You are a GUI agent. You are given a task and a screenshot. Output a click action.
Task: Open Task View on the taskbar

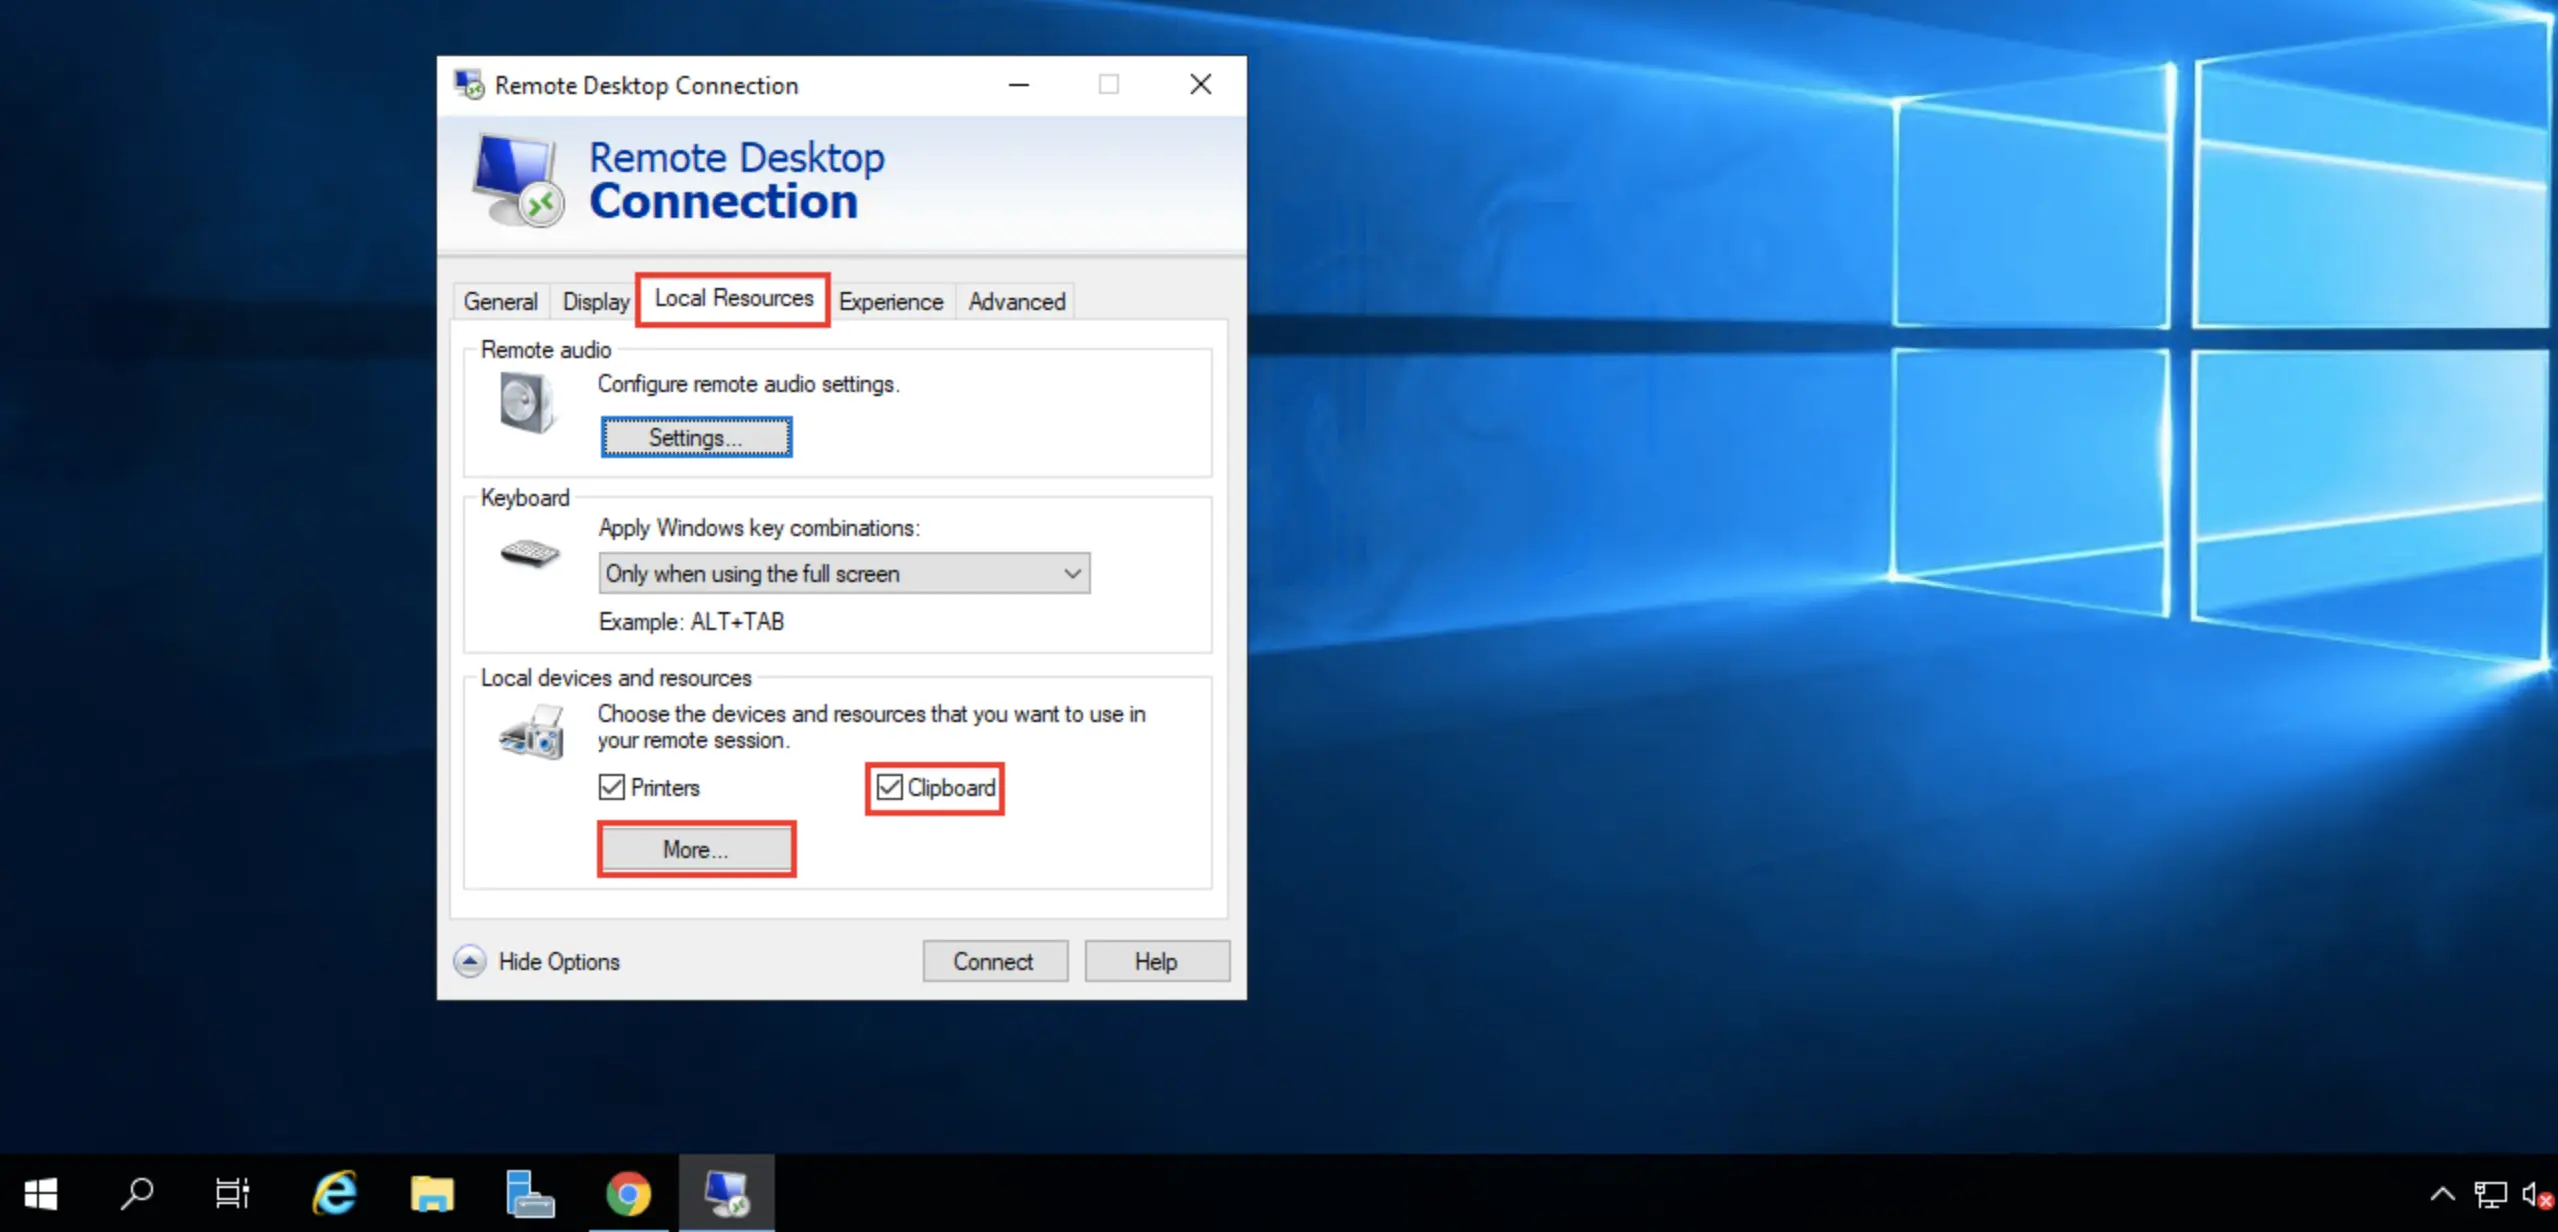(x=232, y=1193)
